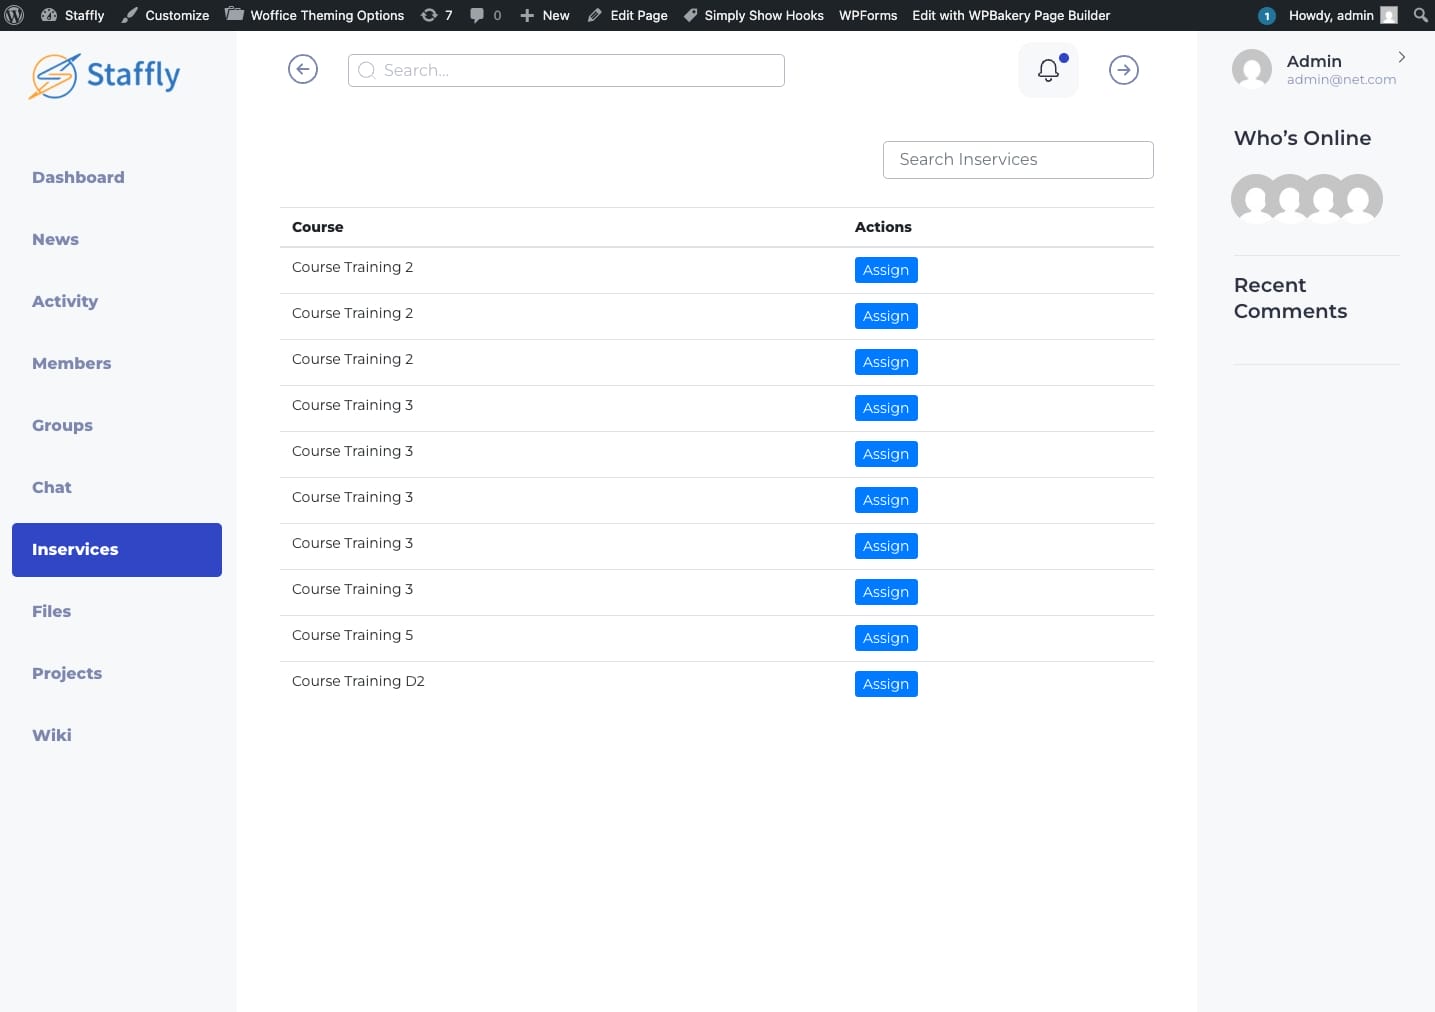Select Projects from the sidebar

(67, 673)
